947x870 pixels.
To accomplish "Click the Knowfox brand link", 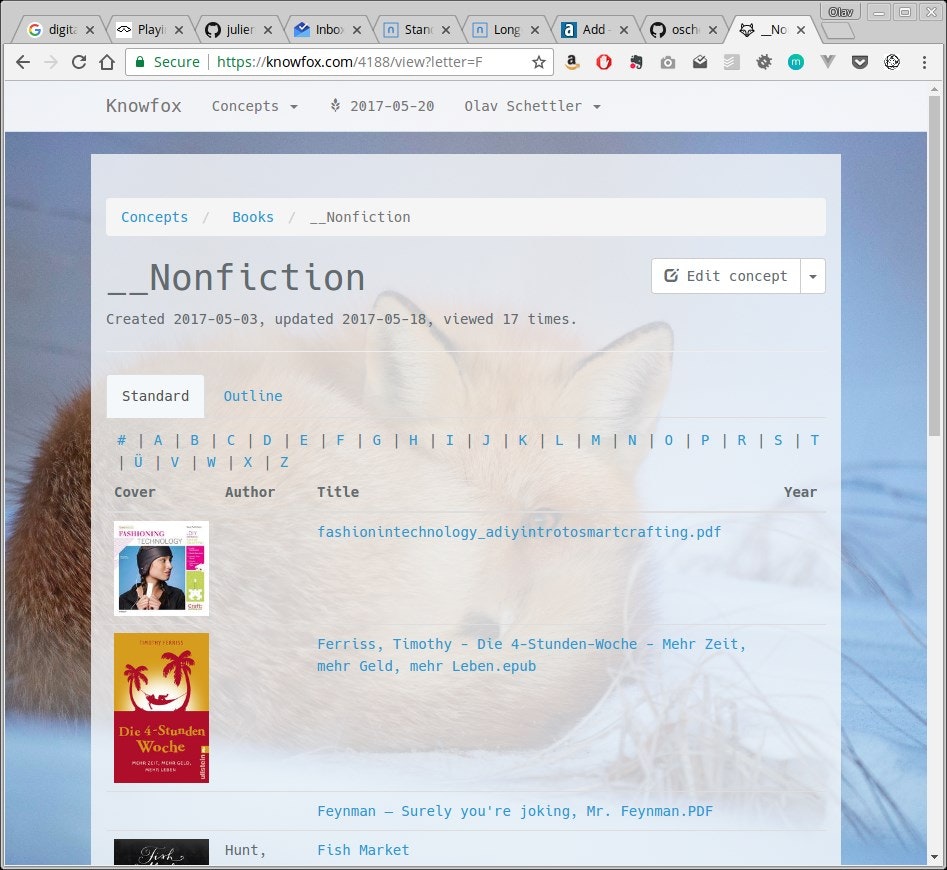I will [x=144, y=106].
